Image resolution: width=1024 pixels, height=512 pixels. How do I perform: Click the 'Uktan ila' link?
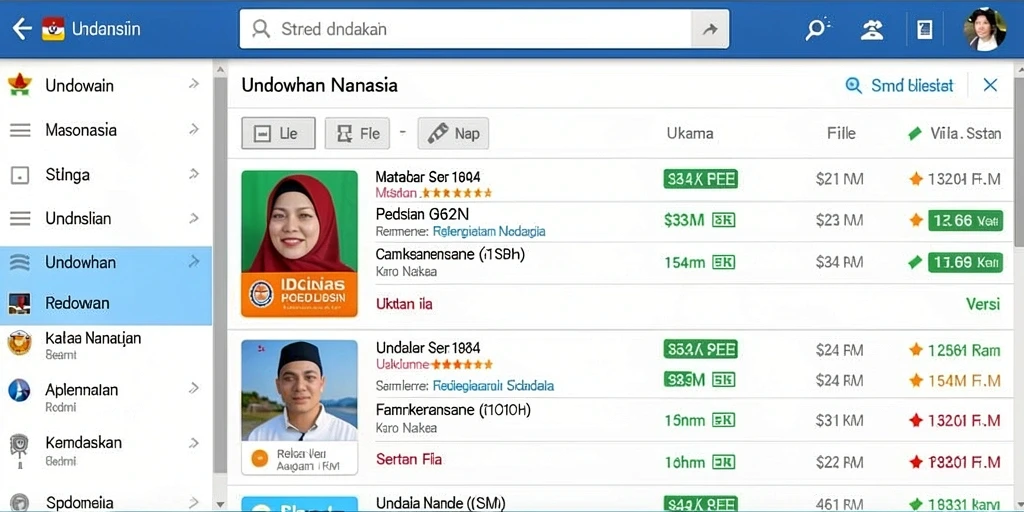click(404, 304)
